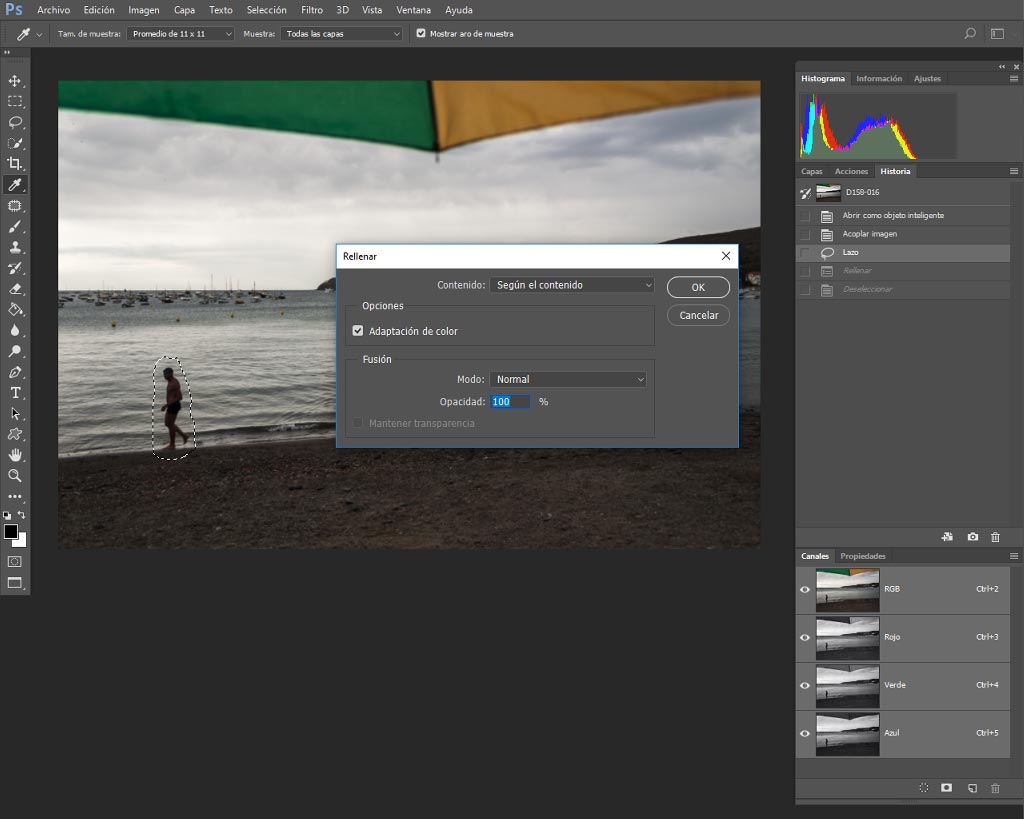Switch to the Capas tab
Screen dimensions: 1024x819
(812, 171)
